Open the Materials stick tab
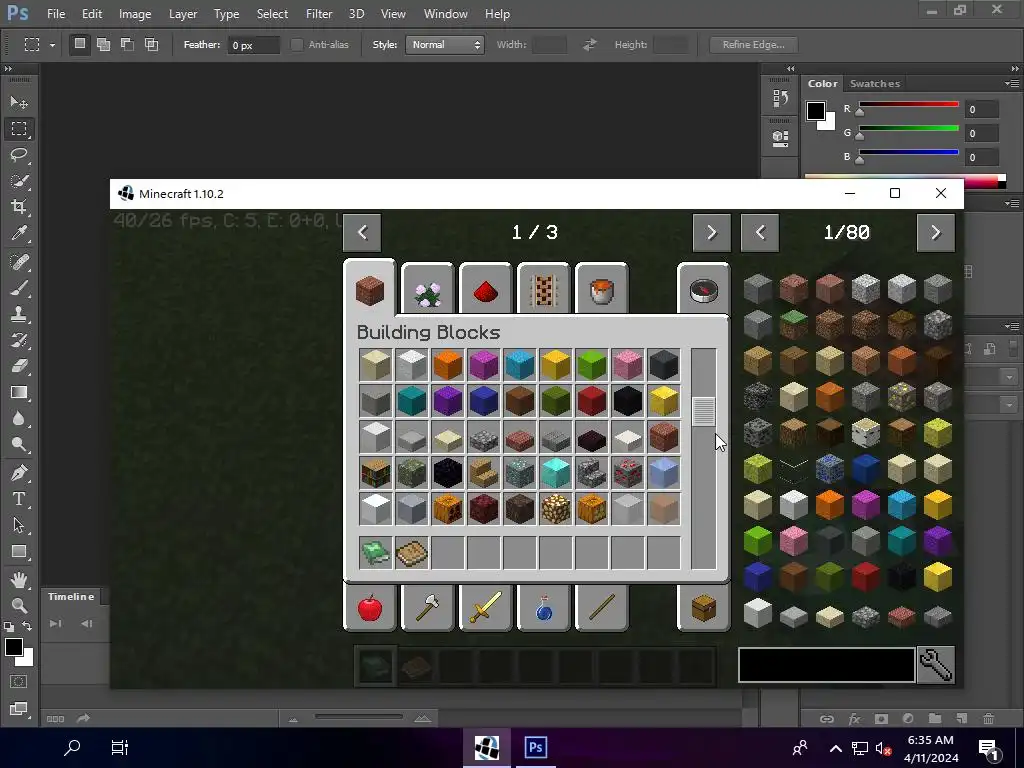The height and width of the screenshot is (768, 1024). click(601, 607)
